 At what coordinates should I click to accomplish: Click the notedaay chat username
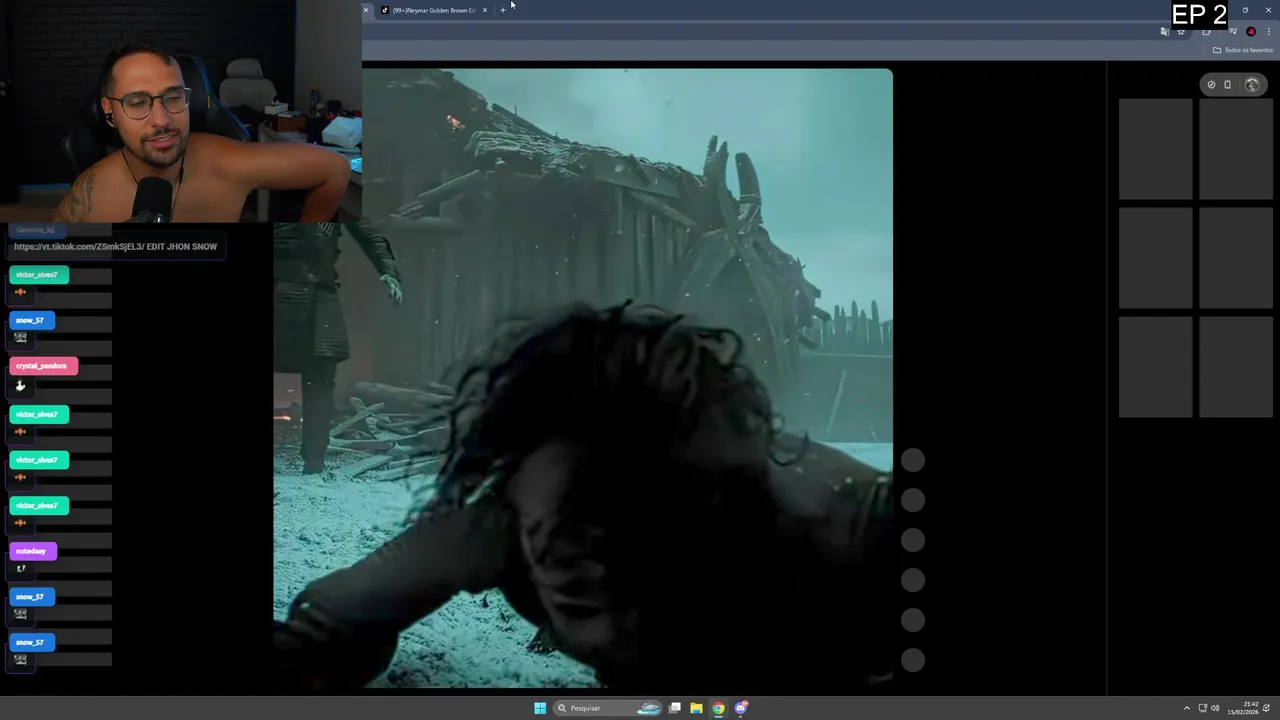33,551
